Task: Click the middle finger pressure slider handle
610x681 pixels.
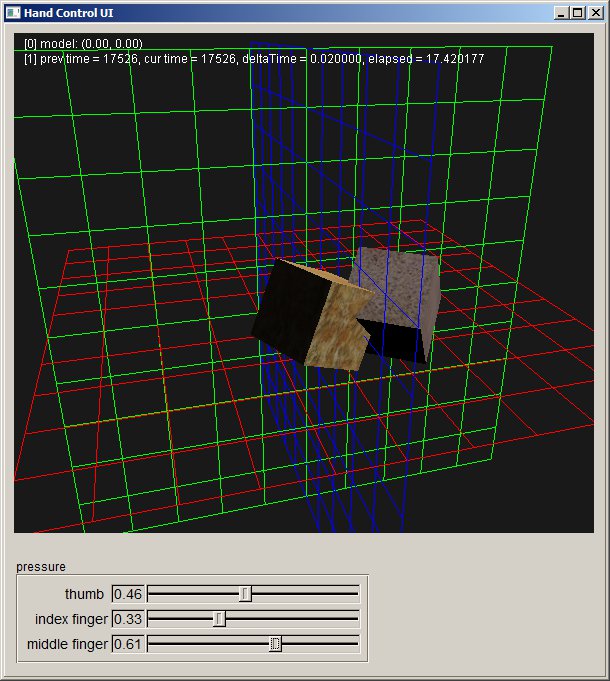Action: click(275, 644)
